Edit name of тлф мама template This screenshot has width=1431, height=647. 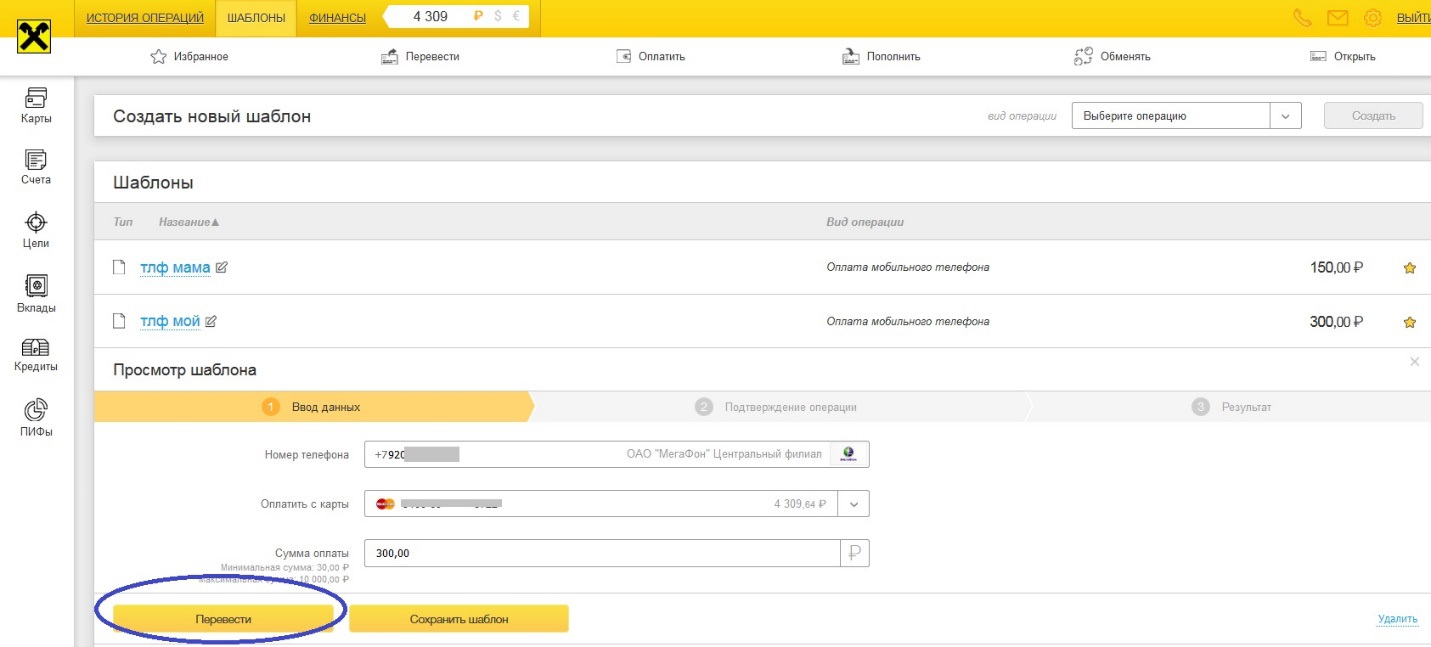(222, 267)
